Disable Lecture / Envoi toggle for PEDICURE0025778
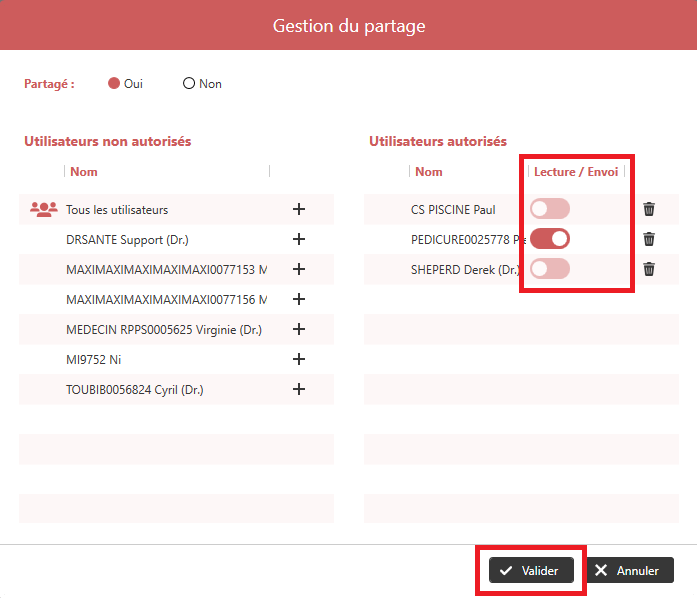 point(550,239)
